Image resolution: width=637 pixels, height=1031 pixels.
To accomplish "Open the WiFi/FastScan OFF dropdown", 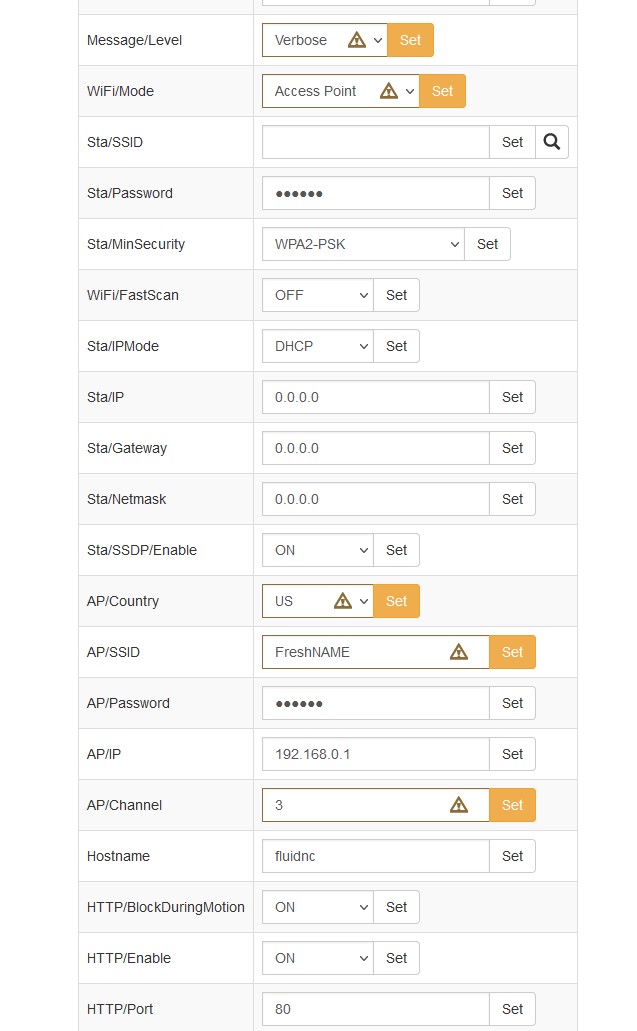I will click(317, 295).
